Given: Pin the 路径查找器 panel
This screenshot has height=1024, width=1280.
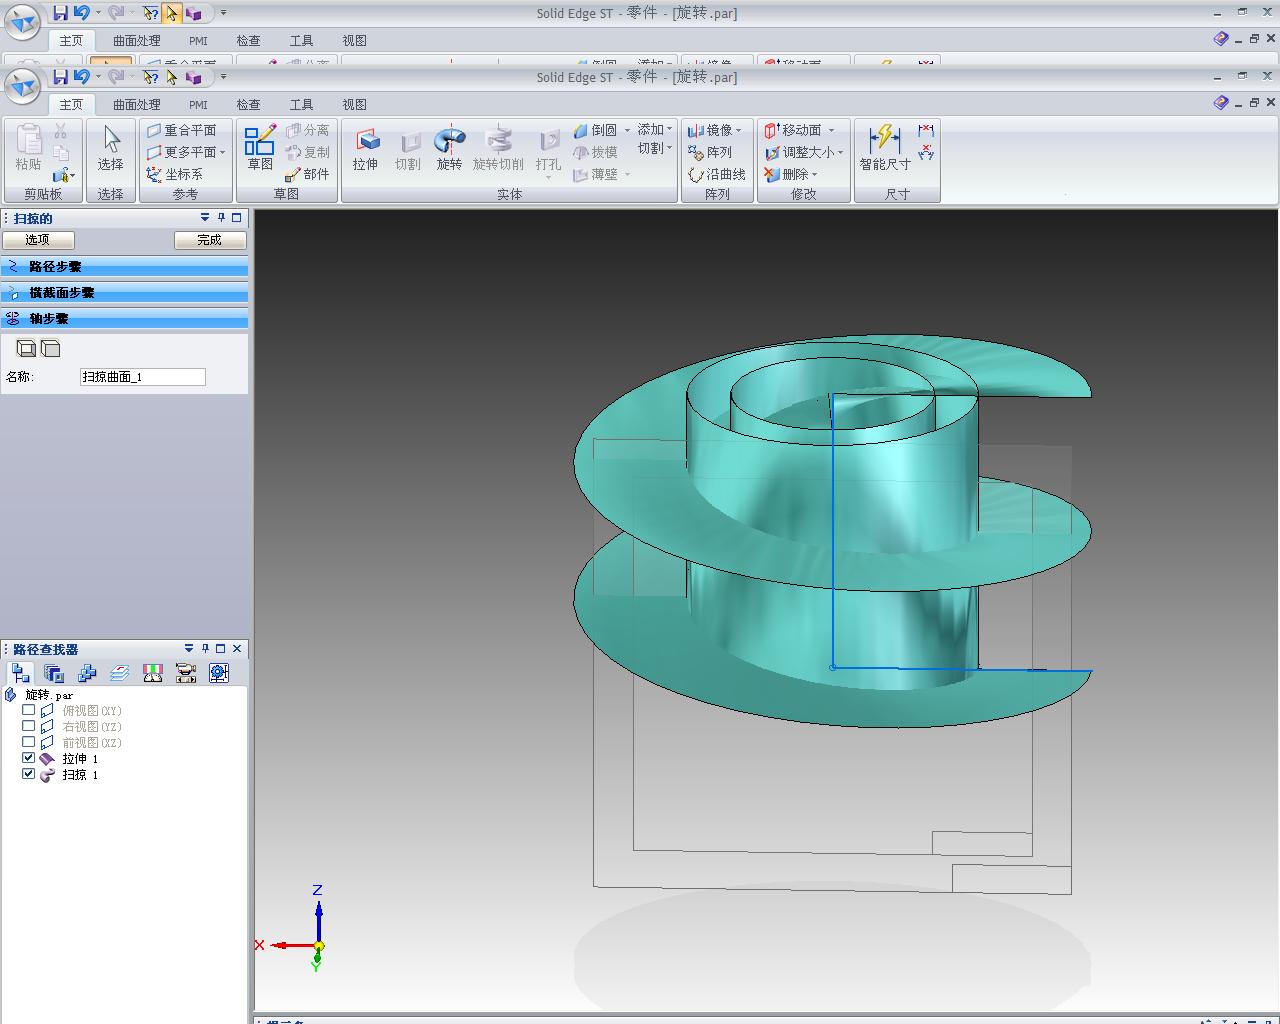Looking at the screenshot, I should pyautogui.click(x=205, y=648).
